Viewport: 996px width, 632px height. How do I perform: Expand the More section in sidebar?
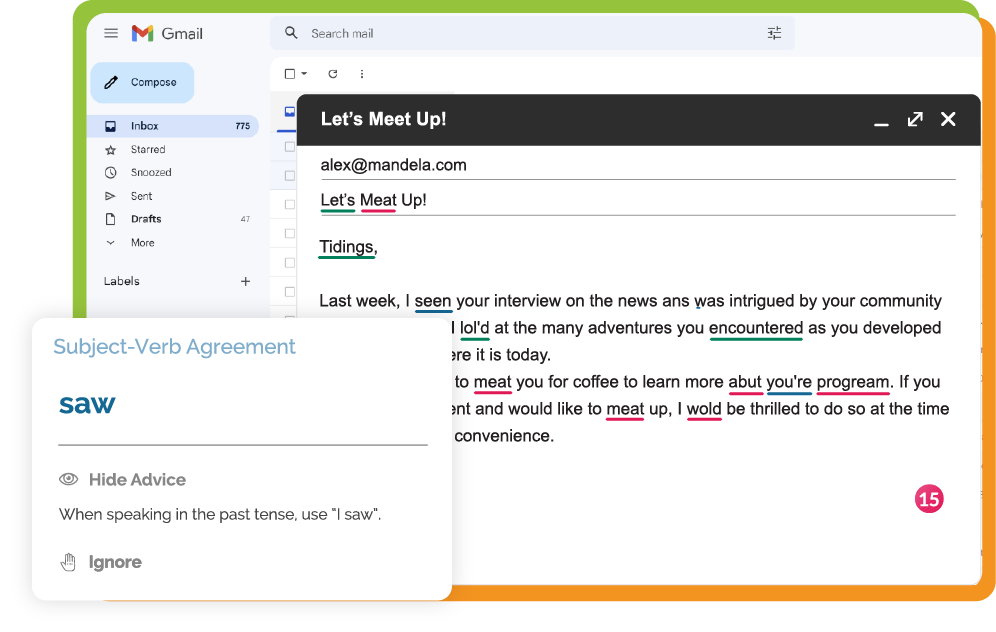[x=142, y=243]
